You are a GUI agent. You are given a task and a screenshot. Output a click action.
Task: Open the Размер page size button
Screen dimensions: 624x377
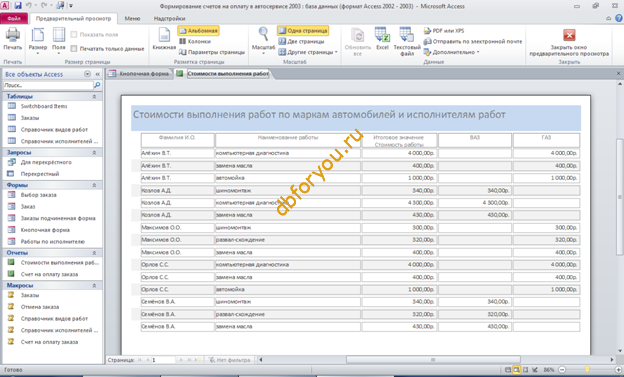pos(38,41)
